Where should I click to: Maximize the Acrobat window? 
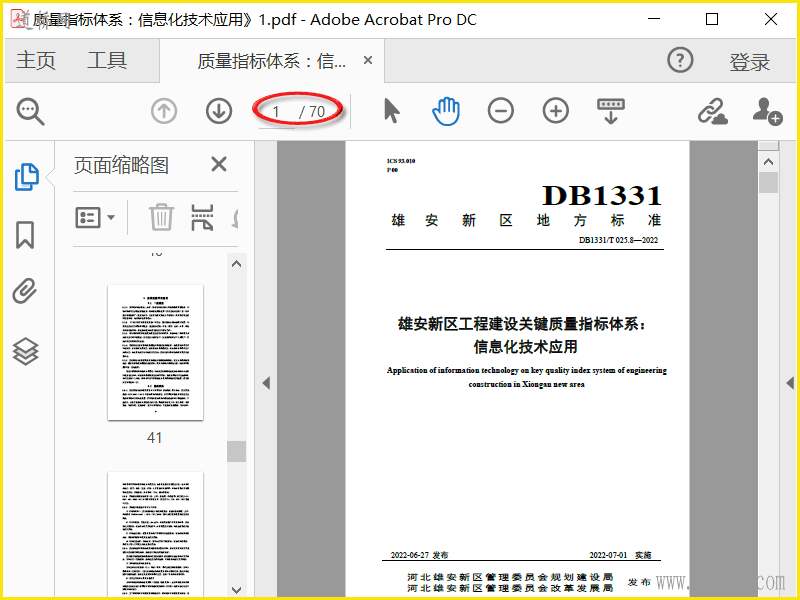click(x=712, y=19)
